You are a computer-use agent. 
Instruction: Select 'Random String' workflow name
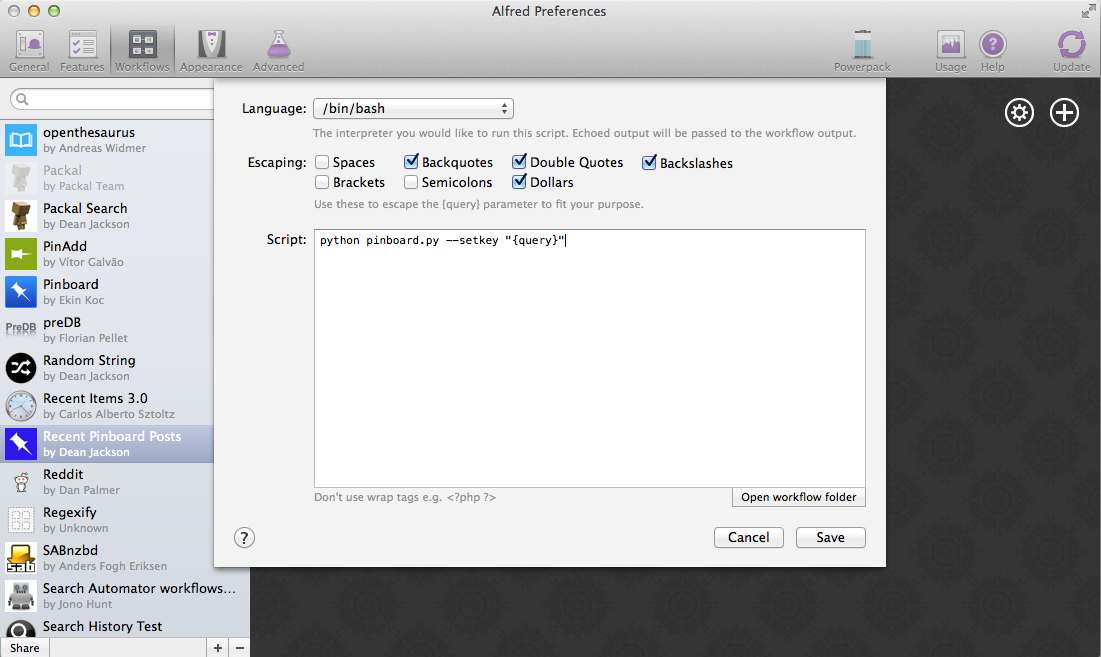tap(89, 360)
